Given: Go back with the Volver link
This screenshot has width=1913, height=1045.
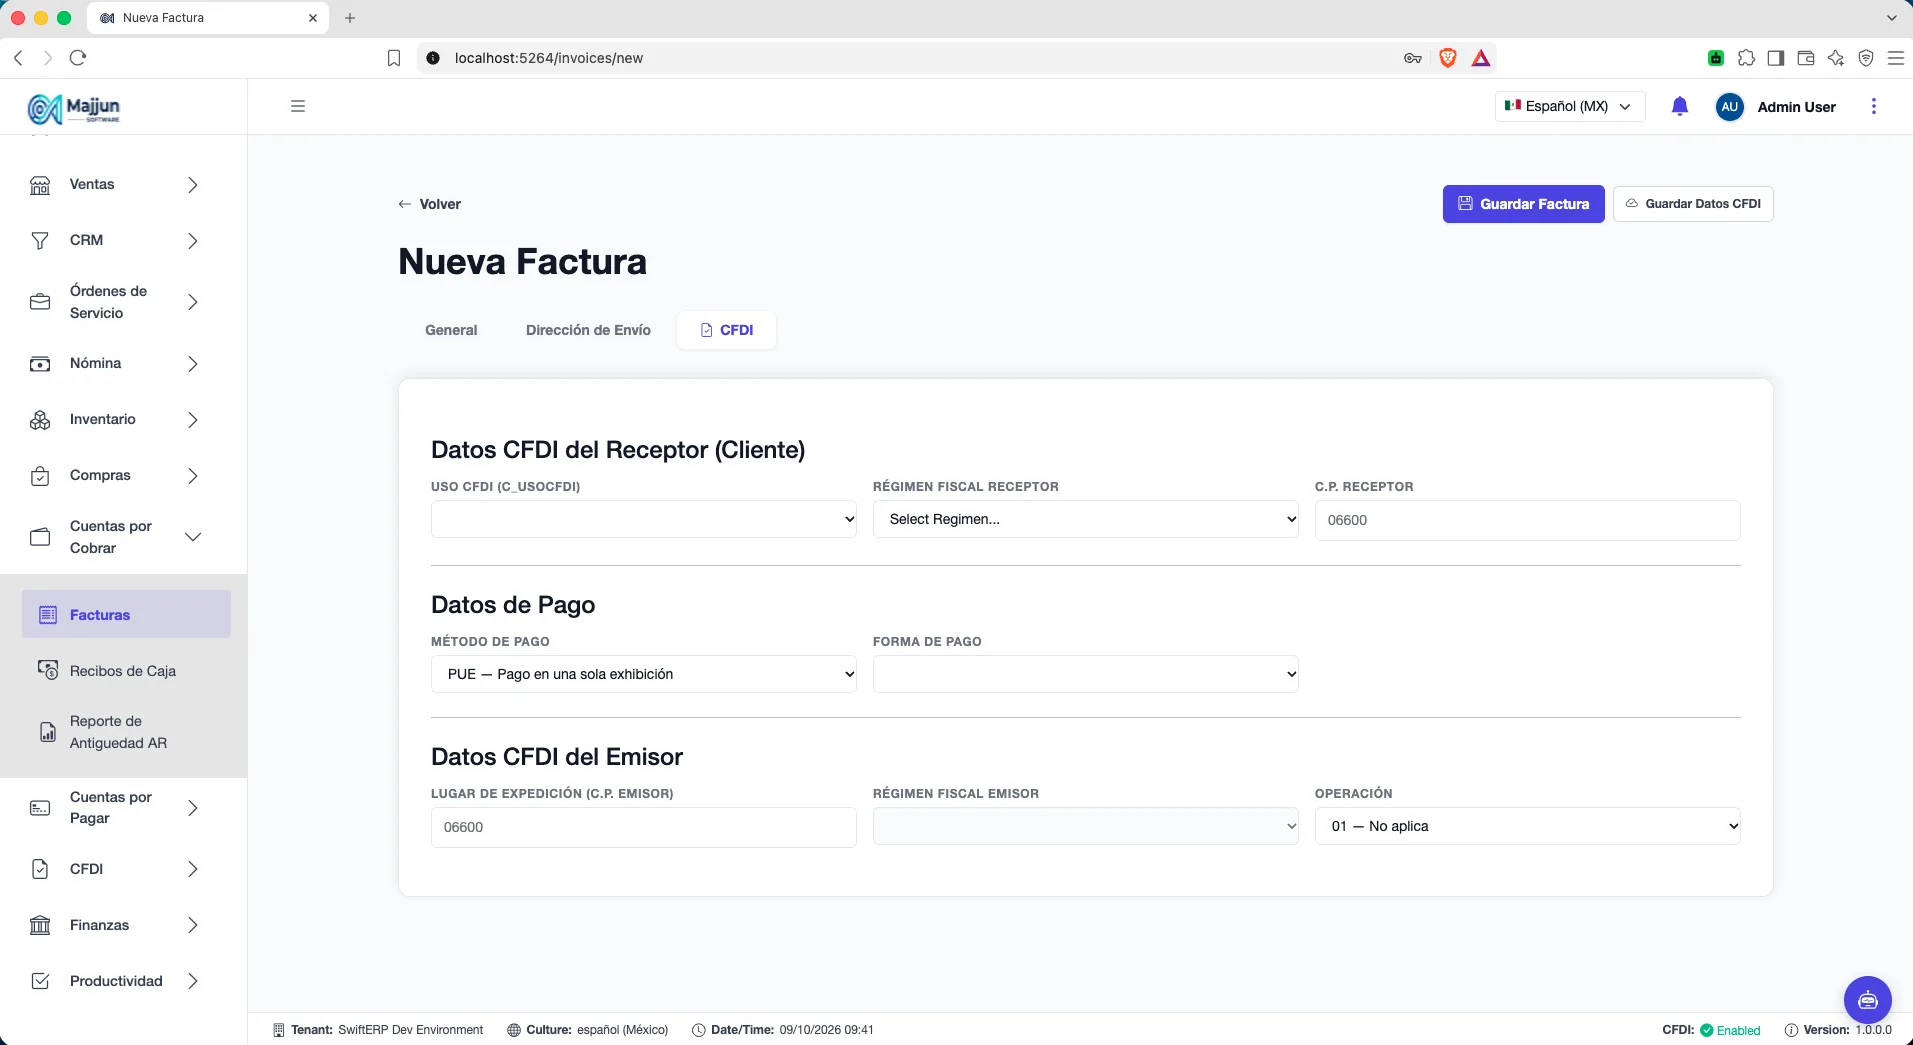Looking at the screenshot, I should pos(430,204).
